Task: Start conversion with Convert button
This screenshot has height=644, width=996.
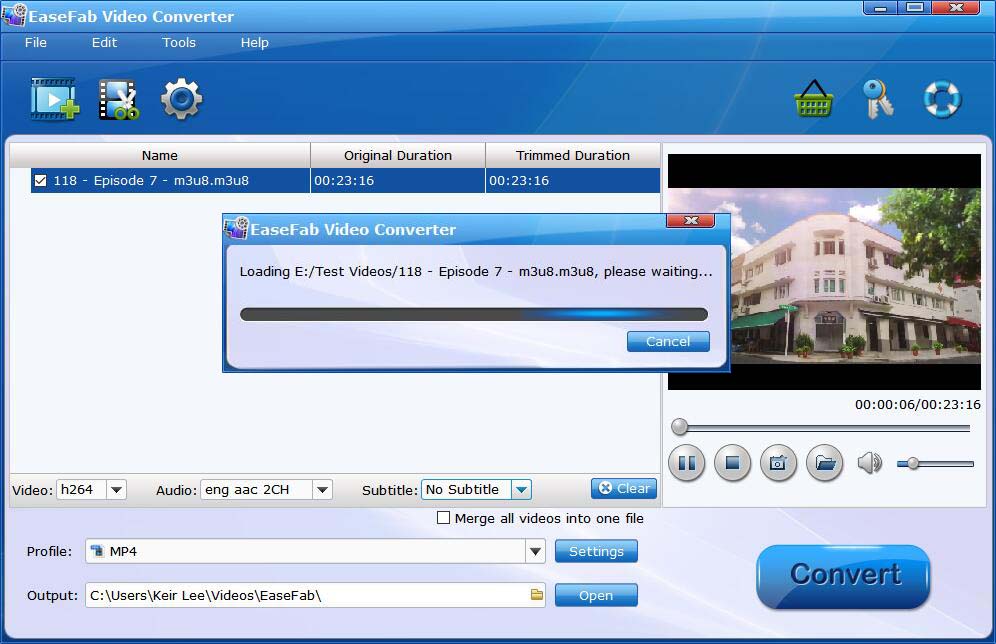Action: (844, 576)
